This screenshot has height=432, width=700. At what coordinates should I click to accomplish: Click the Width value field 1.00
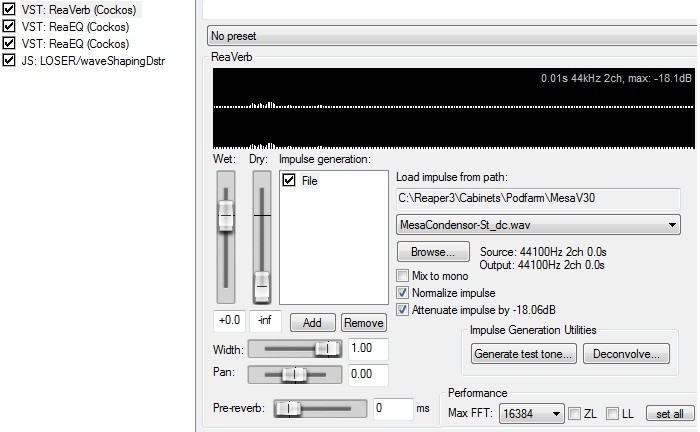(x=368, y=349)
